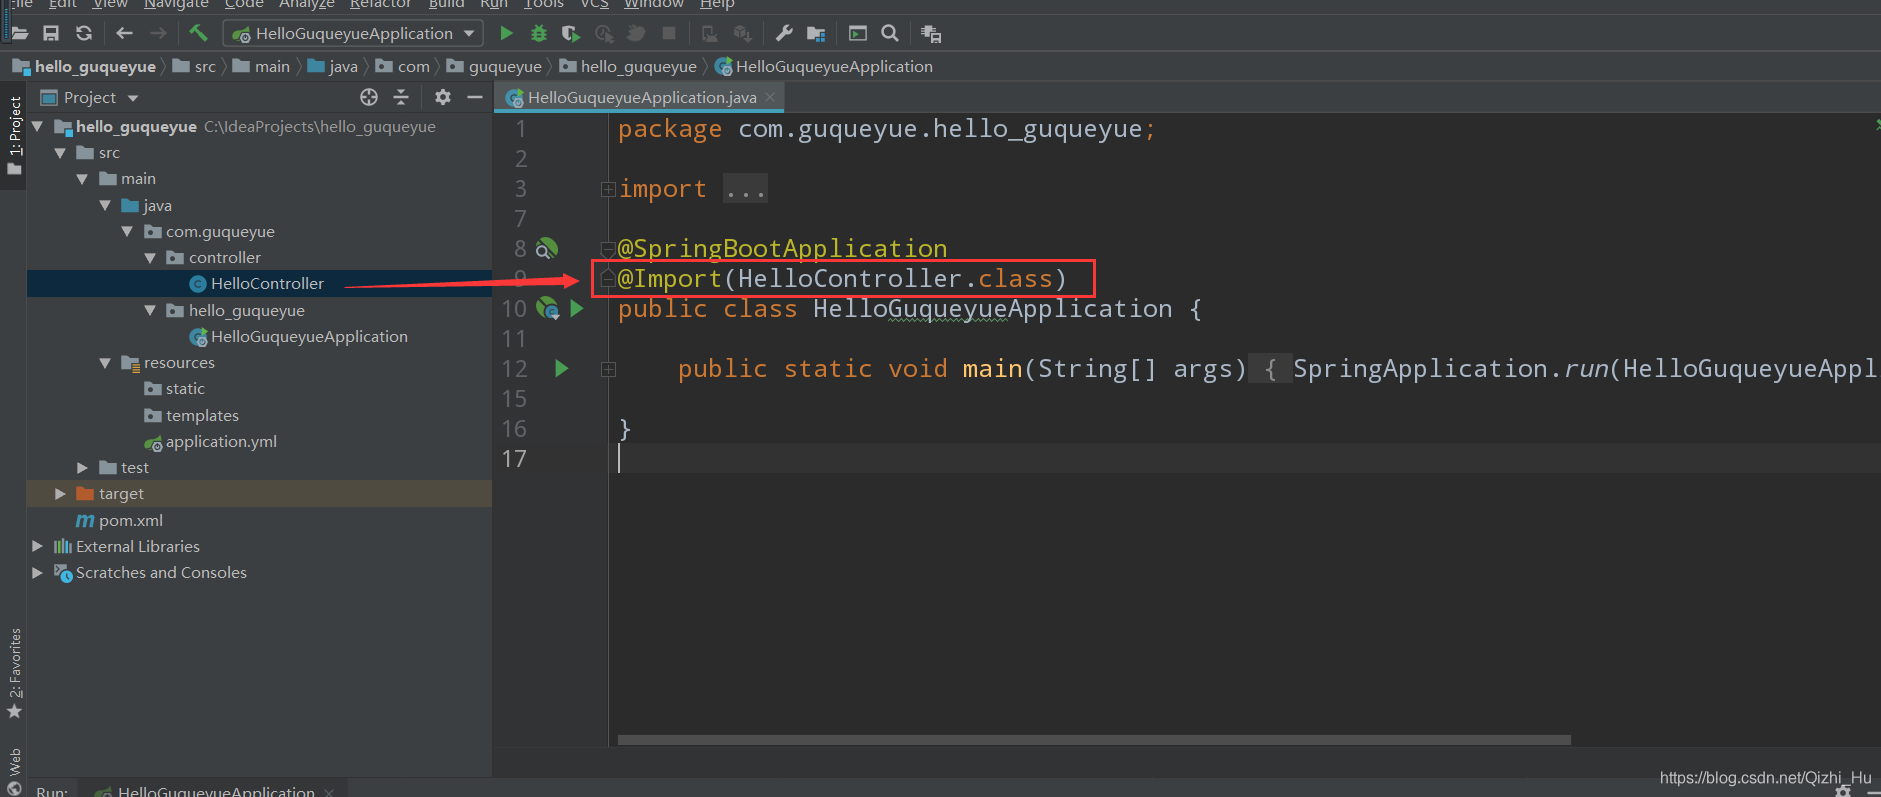The height and width of the screenshot is (797, 1881).
Task: Open the Analyze menu
Action: [306, 4]
